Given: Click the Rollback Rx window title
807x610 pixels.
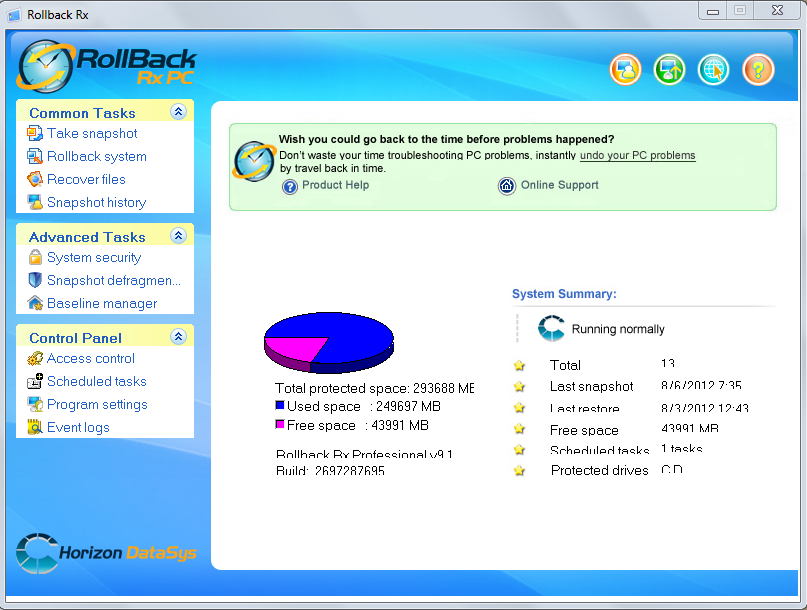Looking at the screenshot, I should [x=58, y=15].
